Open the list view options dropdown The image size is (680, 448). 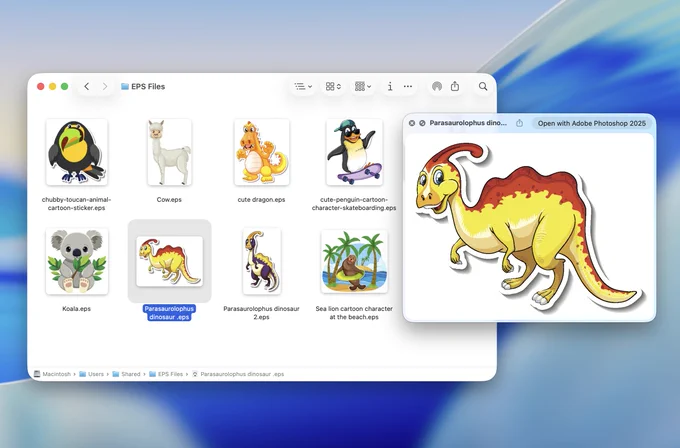pos(303,86)
